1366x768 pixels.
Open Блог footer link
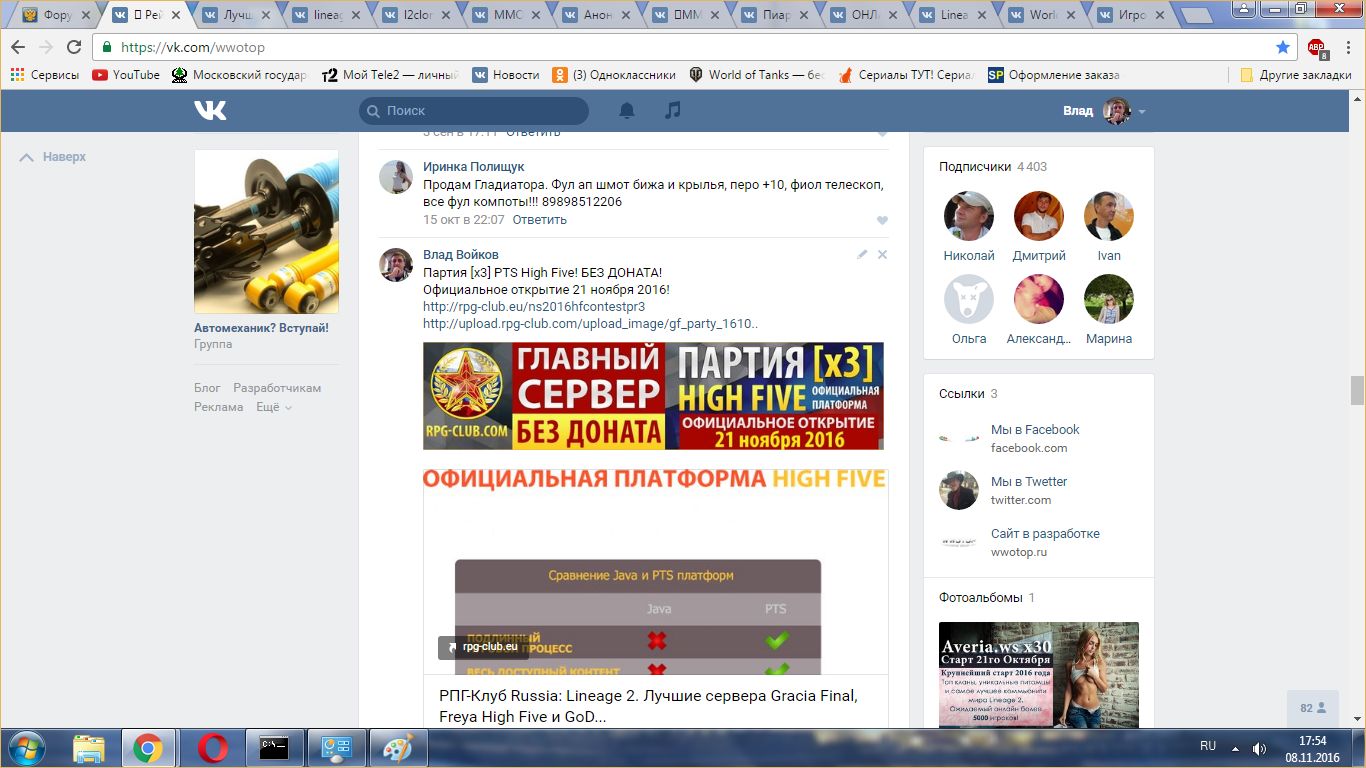pyautogui.click(x=207, y=388)
